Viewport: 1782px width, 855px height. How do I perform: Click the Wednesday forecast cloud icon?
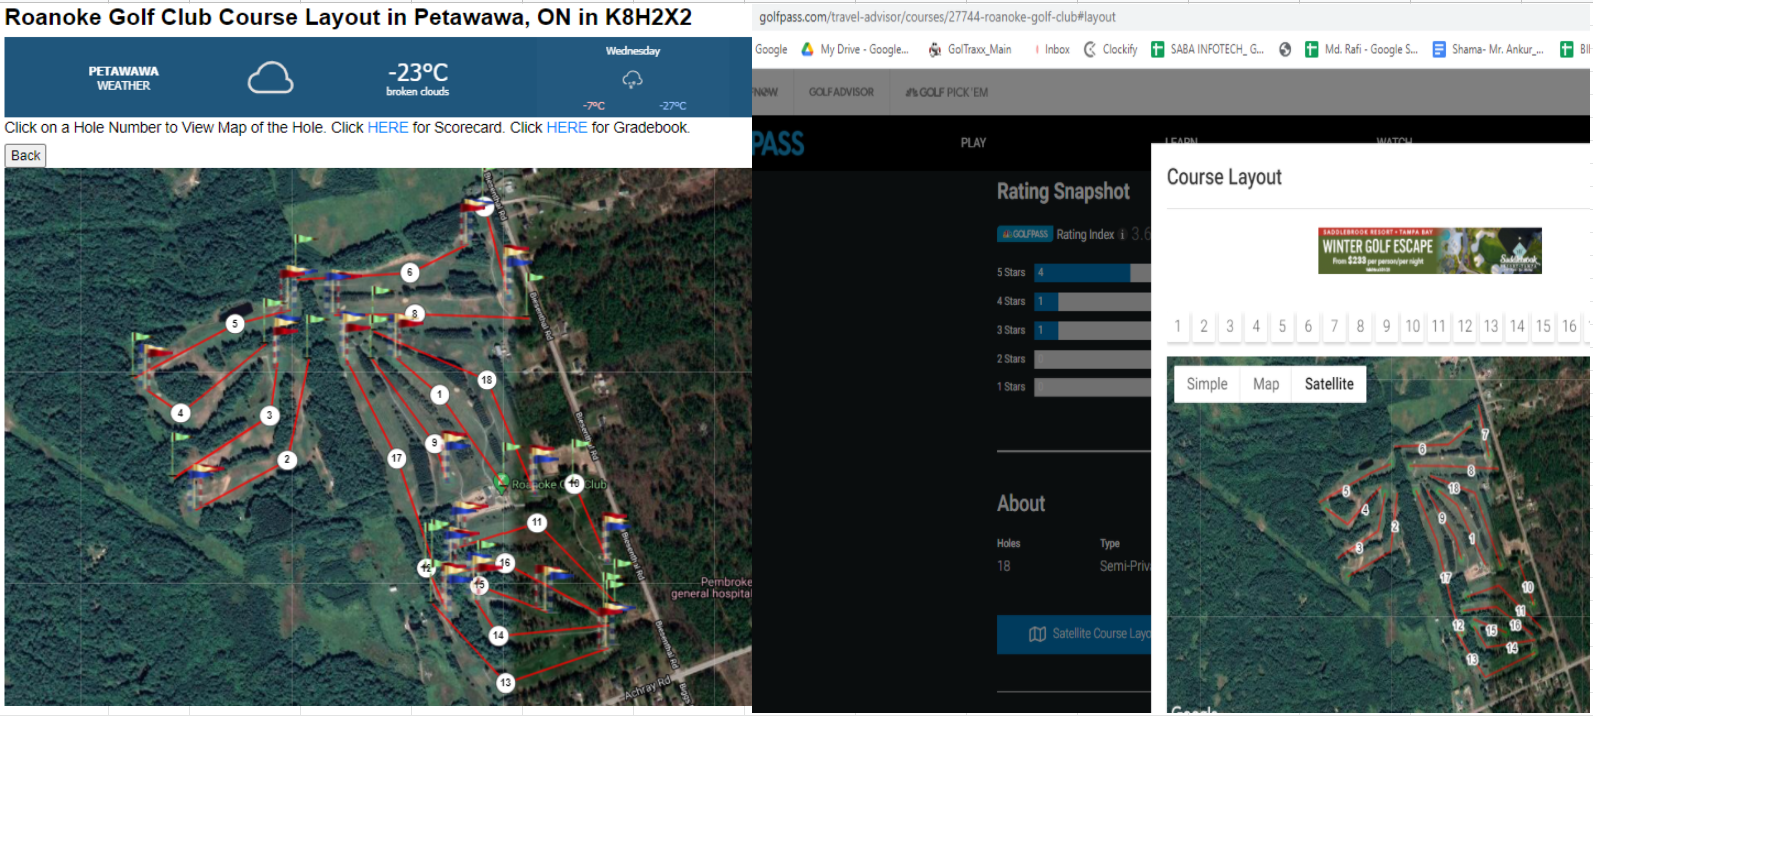pos(632,79)
